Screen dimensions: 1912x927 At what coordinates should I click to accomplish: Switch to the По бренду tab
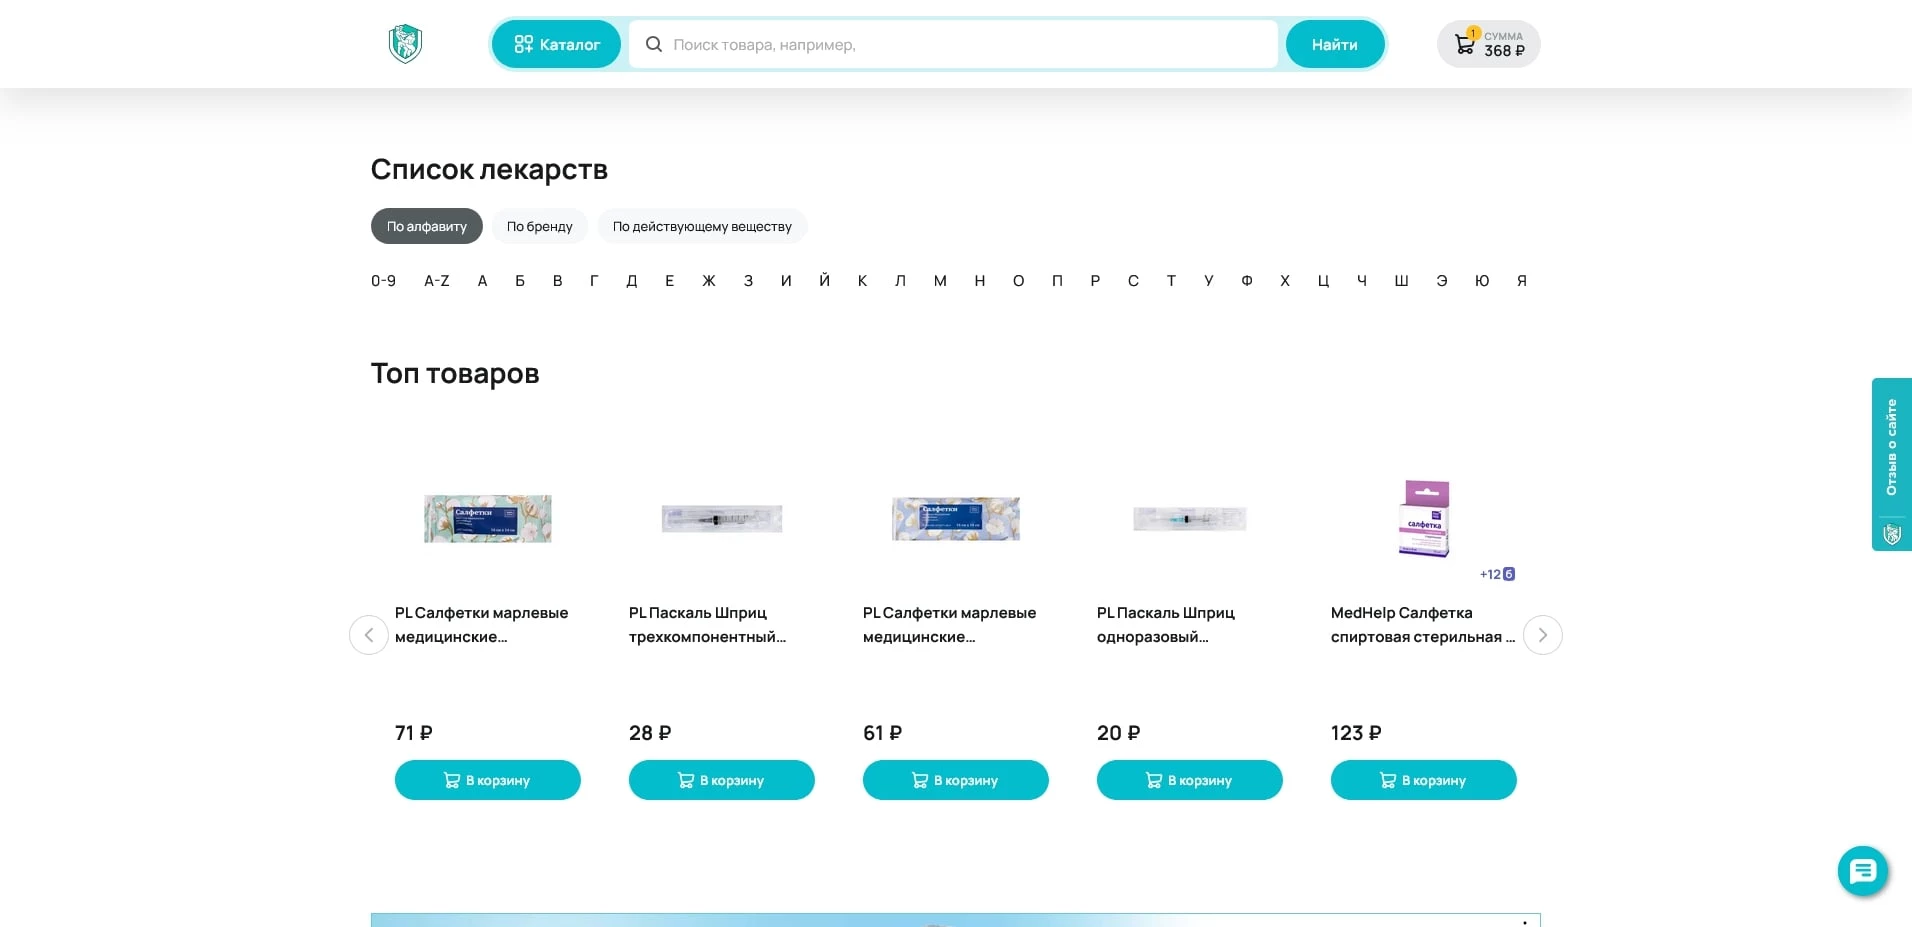coord(539,226)
